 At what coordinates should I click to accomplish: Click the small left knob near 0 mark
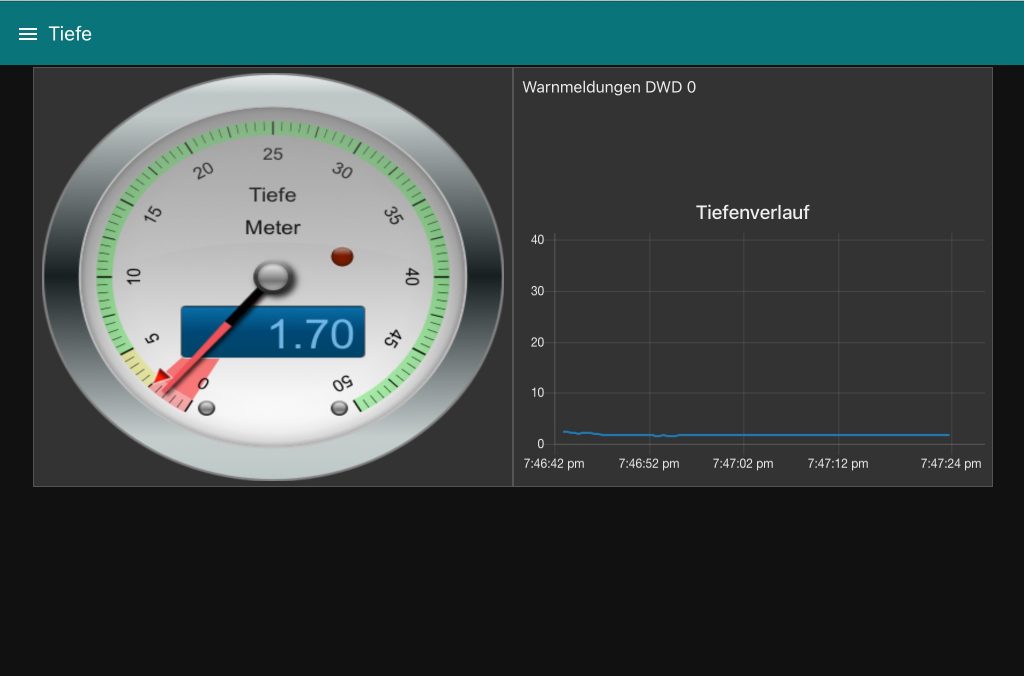pyautogui.click(x=207, y=408)
